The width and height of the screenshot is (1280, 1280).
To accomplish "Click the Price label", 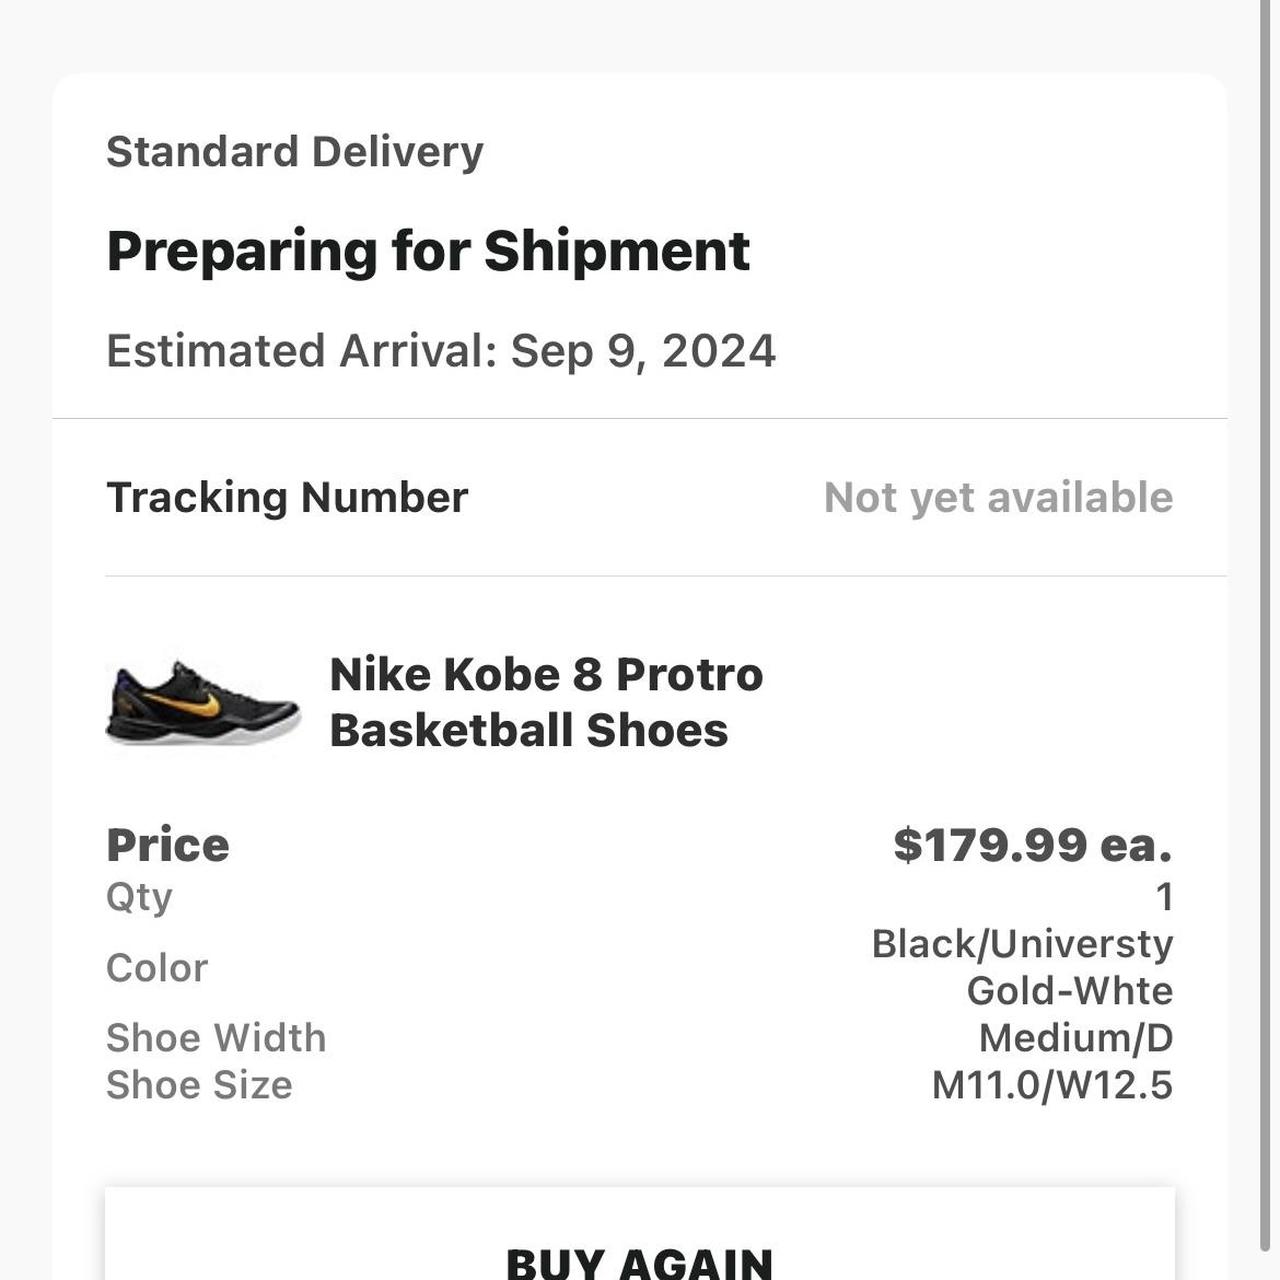I will click(168, 843).
